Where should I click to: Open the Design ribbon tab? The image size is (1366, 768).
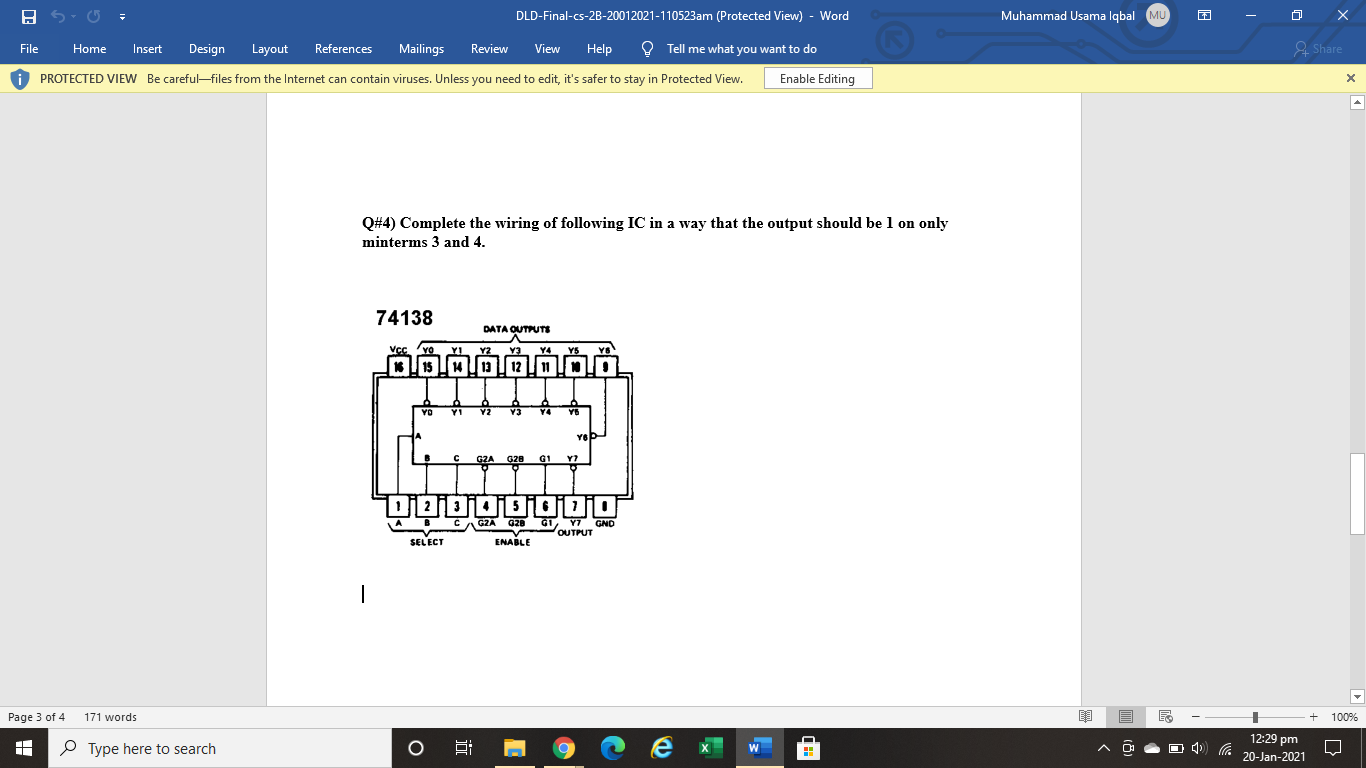pos(206,48)
